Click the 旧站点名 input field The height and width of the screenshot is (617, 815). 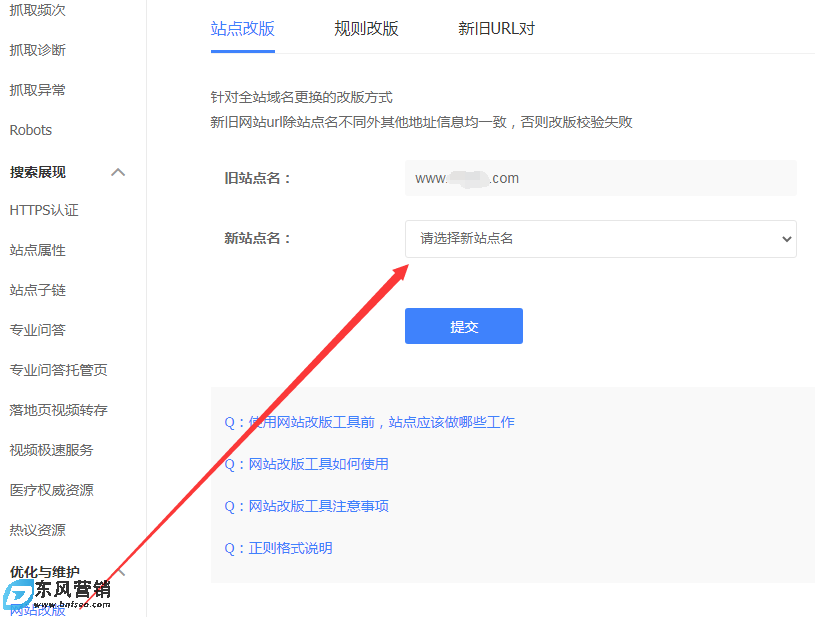pyautogui.click(x=600, y=178)
